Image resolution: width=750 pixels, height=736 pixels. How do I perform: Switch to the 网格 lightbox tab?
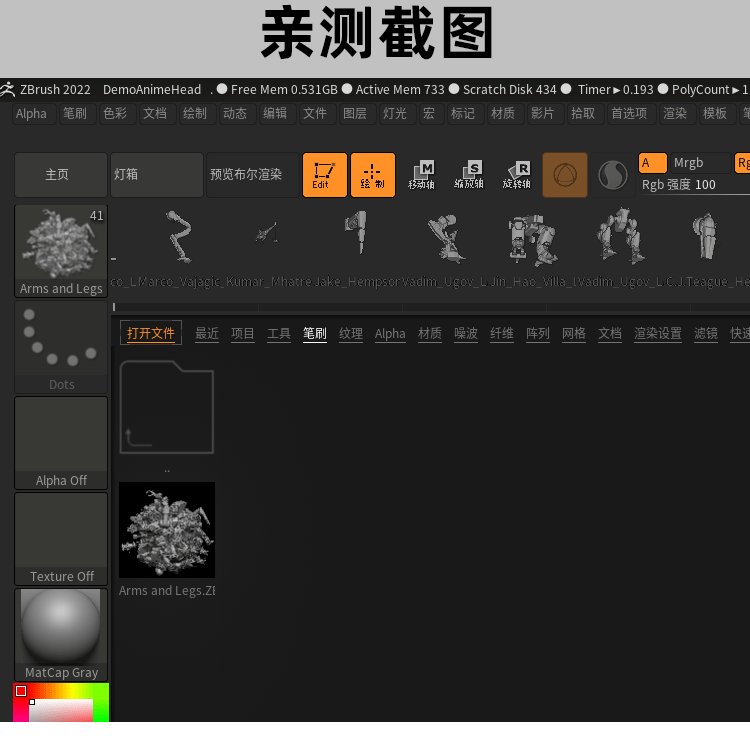pyautogui.click(x=574, y=333)
